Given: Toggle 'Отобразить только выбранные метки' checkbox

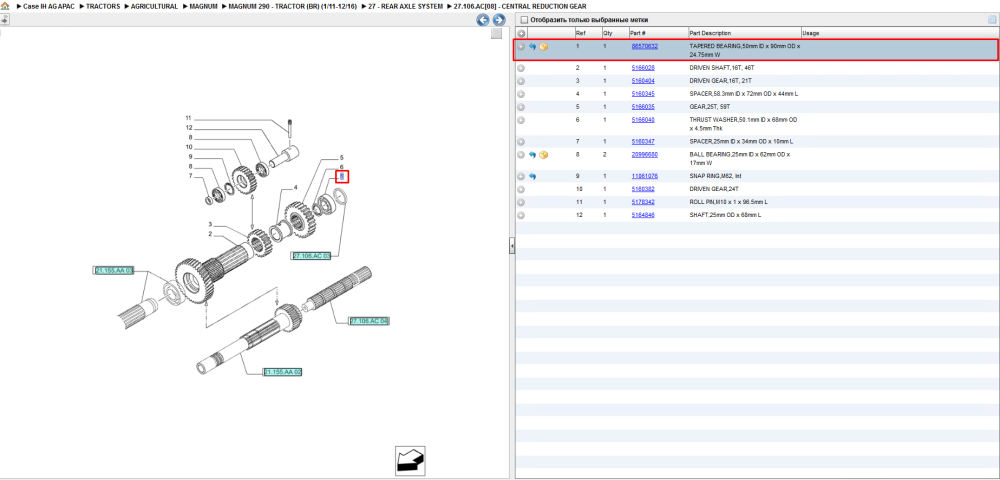Looking at the screenshot, I should pos(524,20).
